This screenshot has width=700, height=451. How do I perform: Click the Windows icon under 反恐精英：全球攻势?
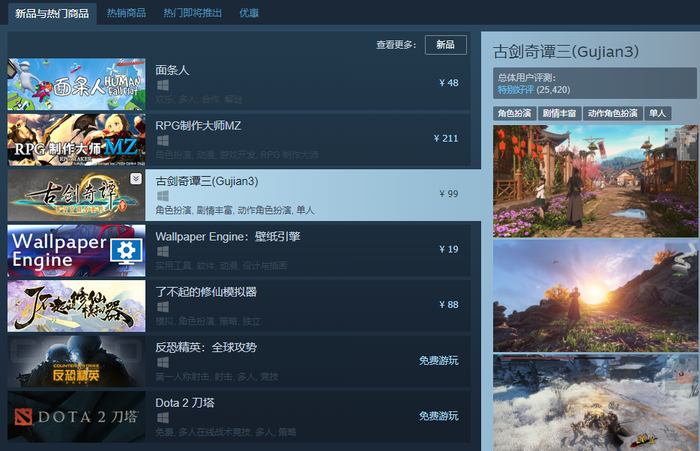tap(163, 362)
